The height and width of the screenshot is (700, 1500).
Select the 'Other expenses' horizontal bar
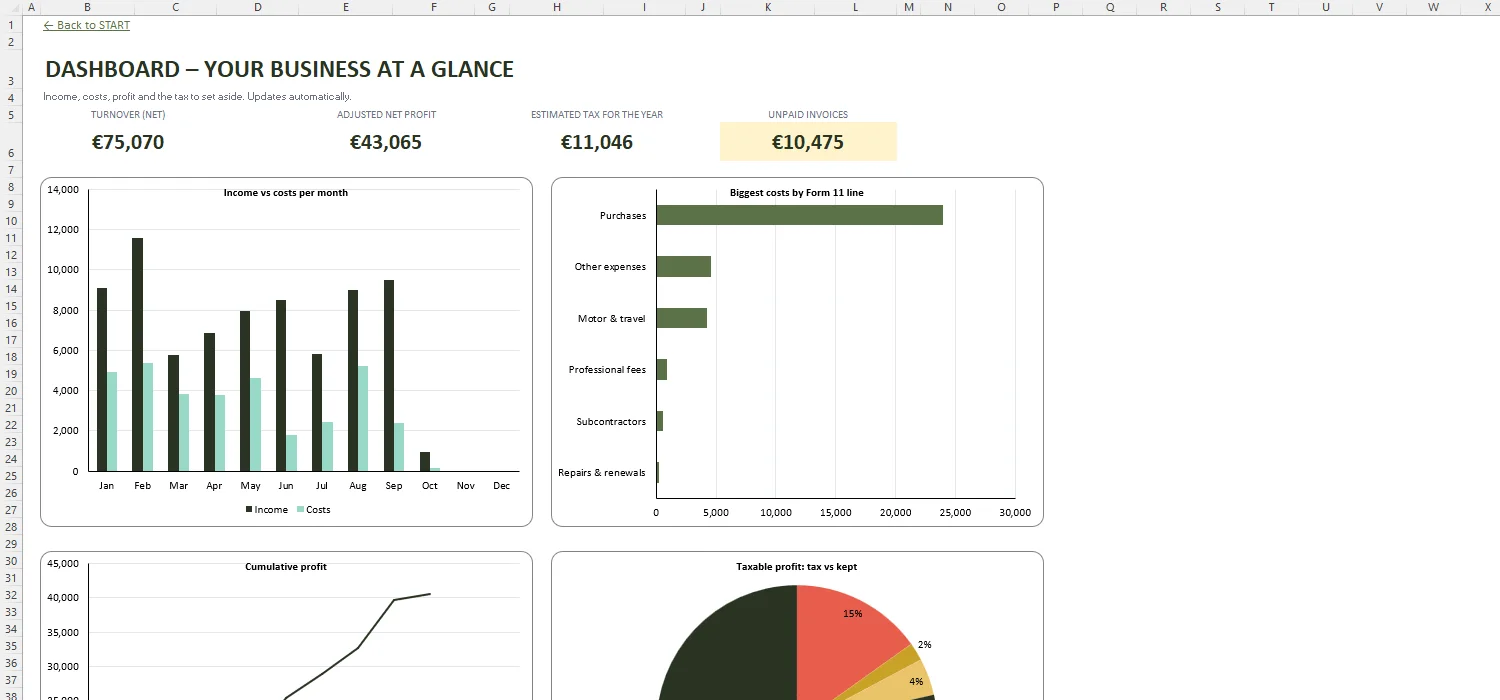[x=684, y=266]
